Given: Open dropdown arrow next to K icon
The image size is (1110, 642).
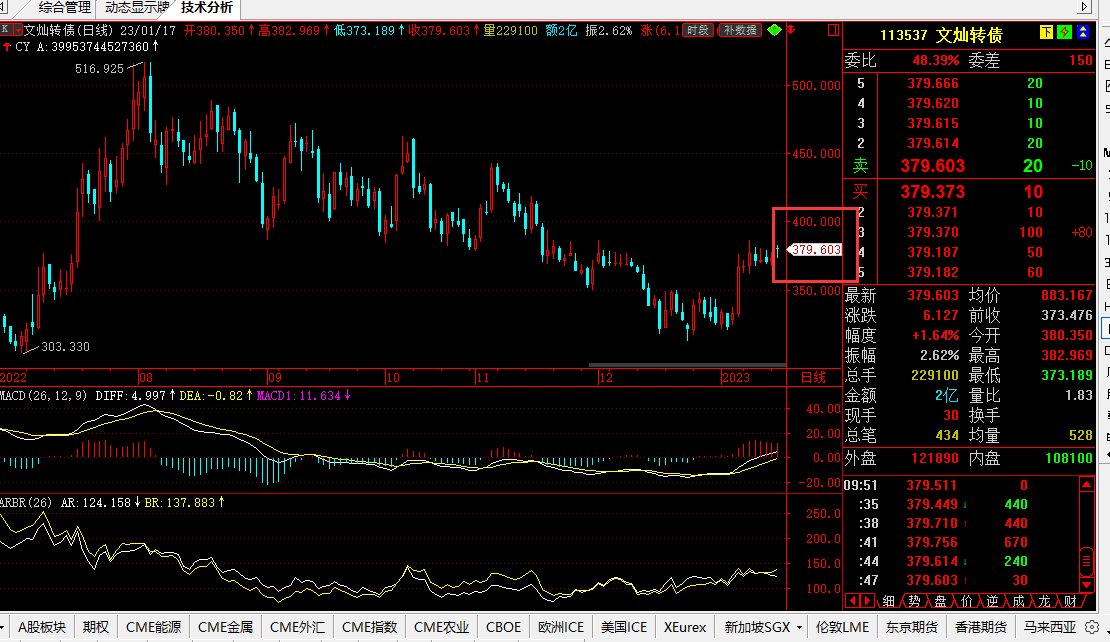Looking at the screenshot, I should [x=18, y=31].
